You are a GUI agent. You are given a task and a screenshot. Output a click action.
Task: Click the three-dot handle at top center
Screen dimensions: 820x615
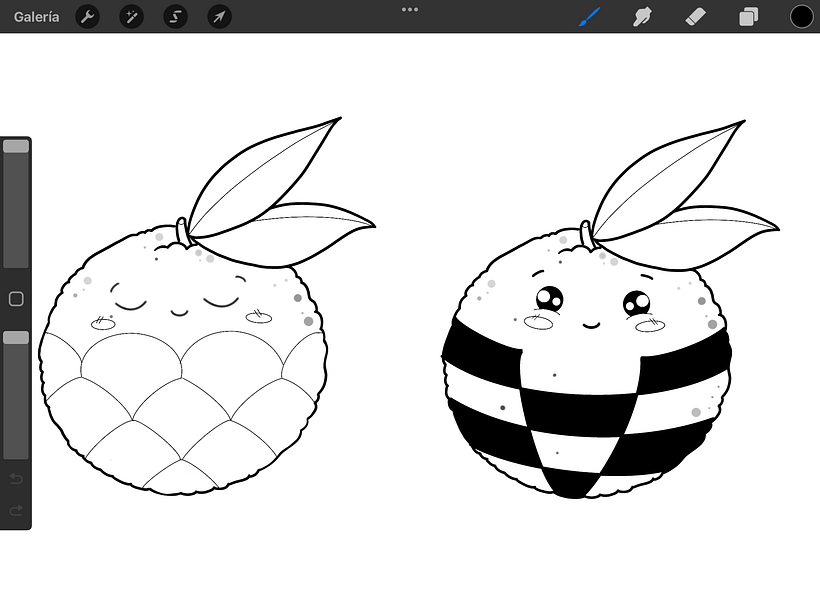click(x=410, y=9)
